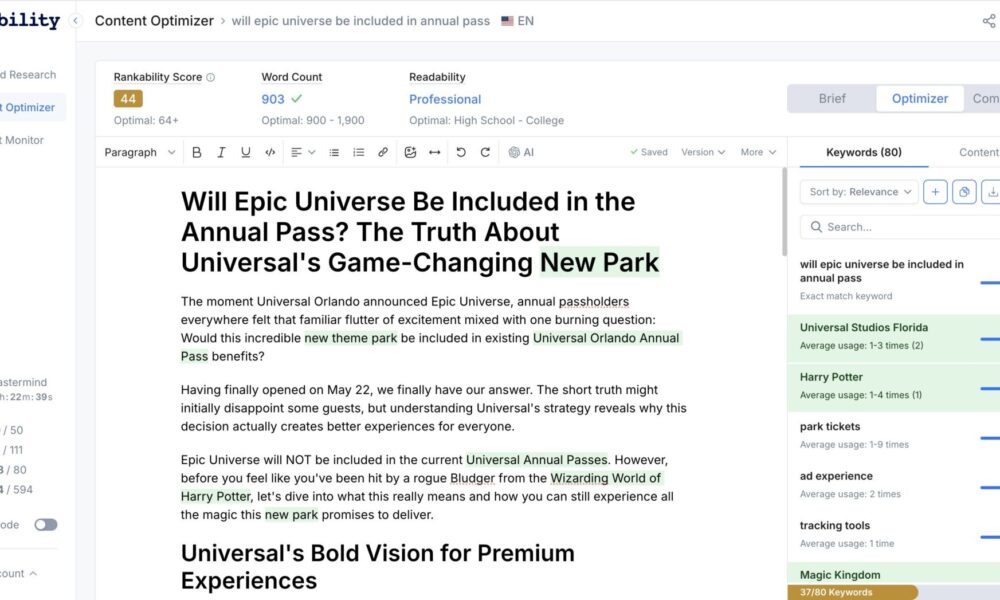Viewport: 1000px width, 600px height.
Task: Click the highlighted phrase 'new theme park'
Action: coord(351,338)
